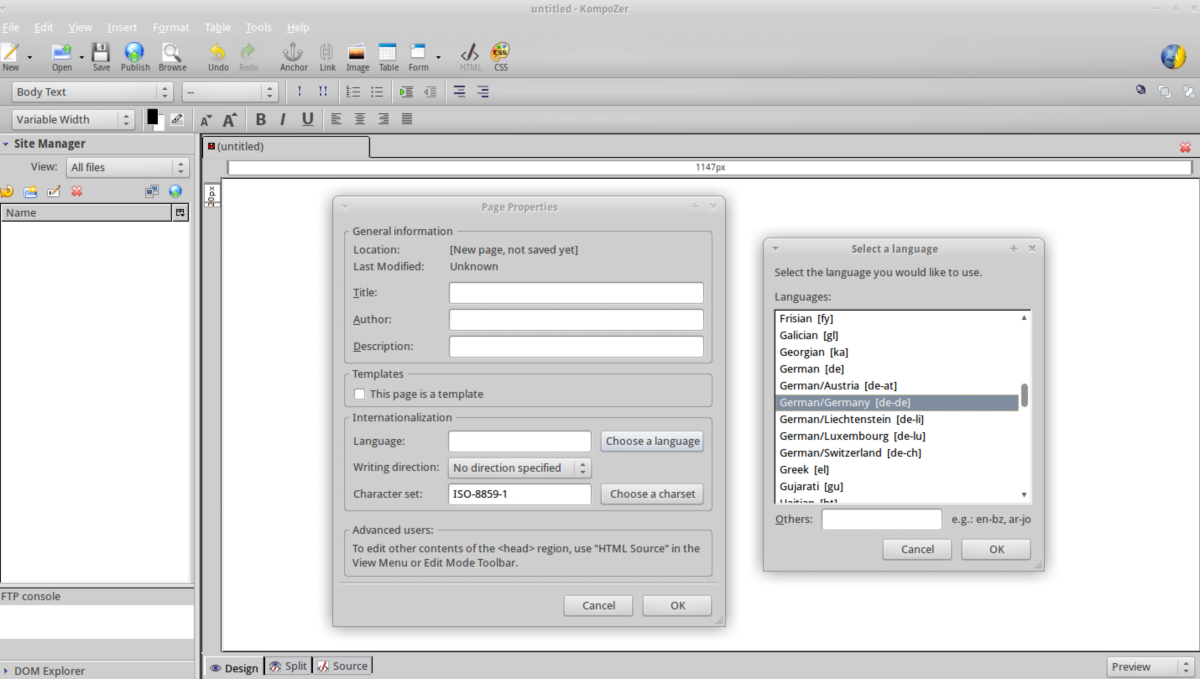Click the Title input field
Image resolution: width=1200 pixels, height=679 pixels.
pos(576,293)
